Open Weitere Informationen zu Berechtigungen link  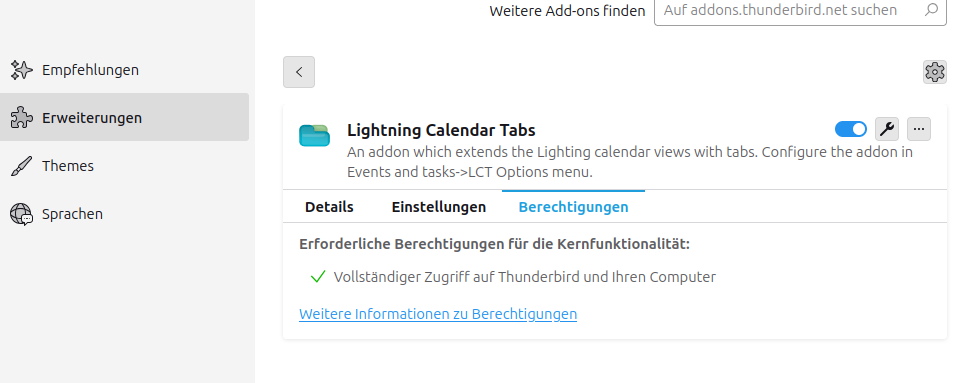pyautogui.click(x=438, y=314)
